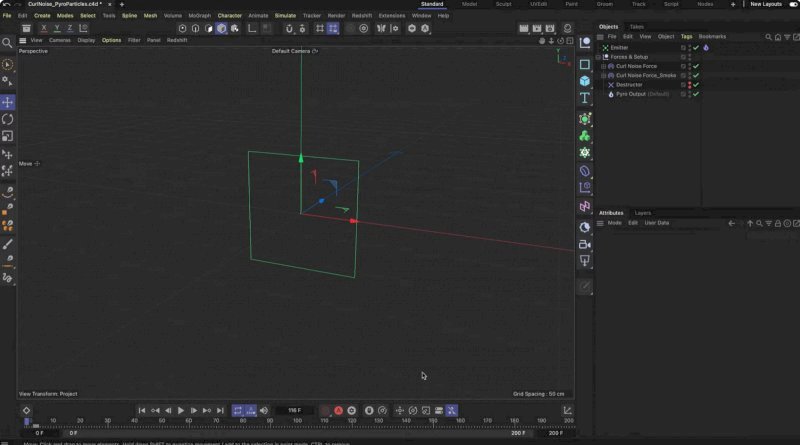This screenshot has height=445, width=800.
Task: Open the Simulate menu
Action: (285, 16)
